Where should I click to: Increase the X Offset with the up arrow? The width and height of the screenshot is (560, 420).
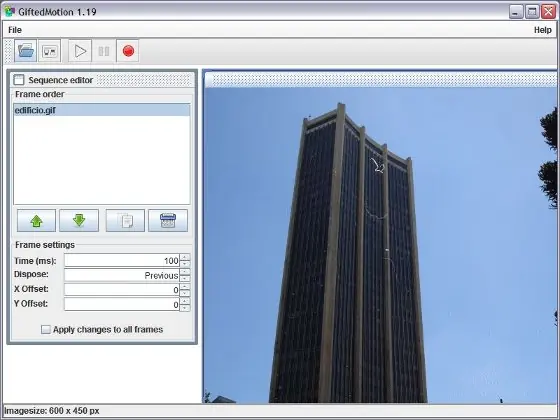pos(185,286)
